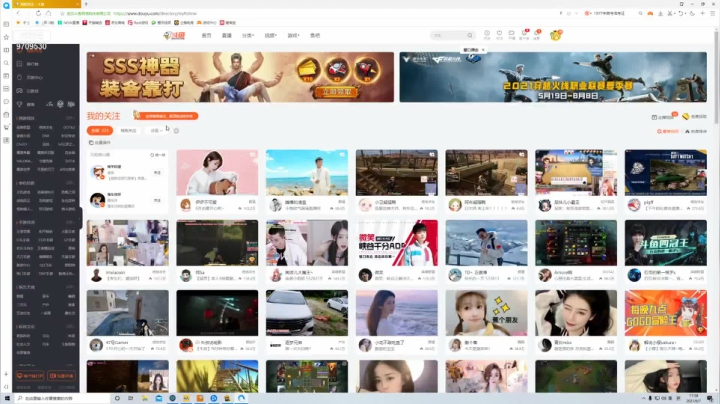Click the refresh 换一换 link in recommendations card
This screenshot has height=404, width=720.
pyautogui.click(x=158, y=155)
